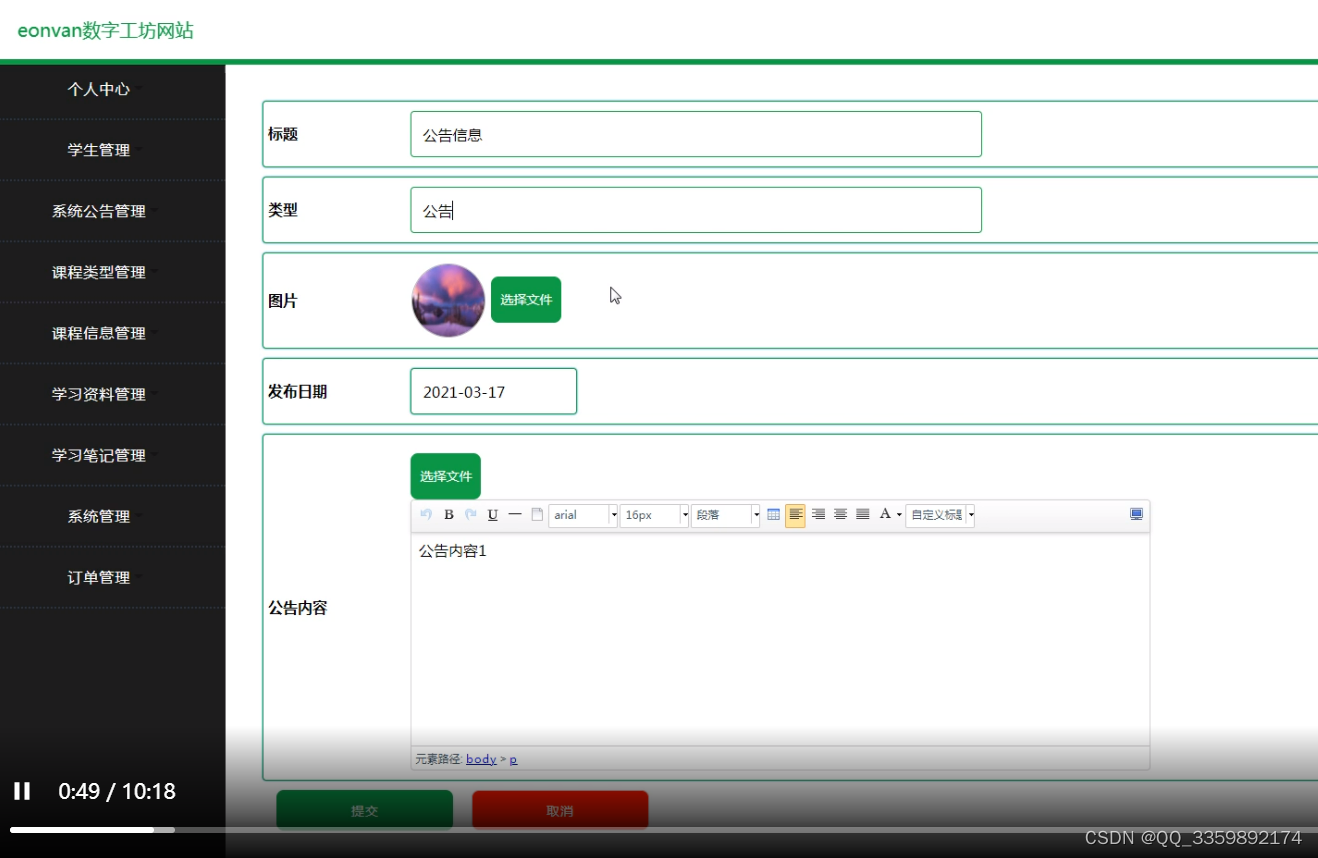The image size is (1318, 858).
Task: Justify text in the editor
Action: tap(863, 515)
